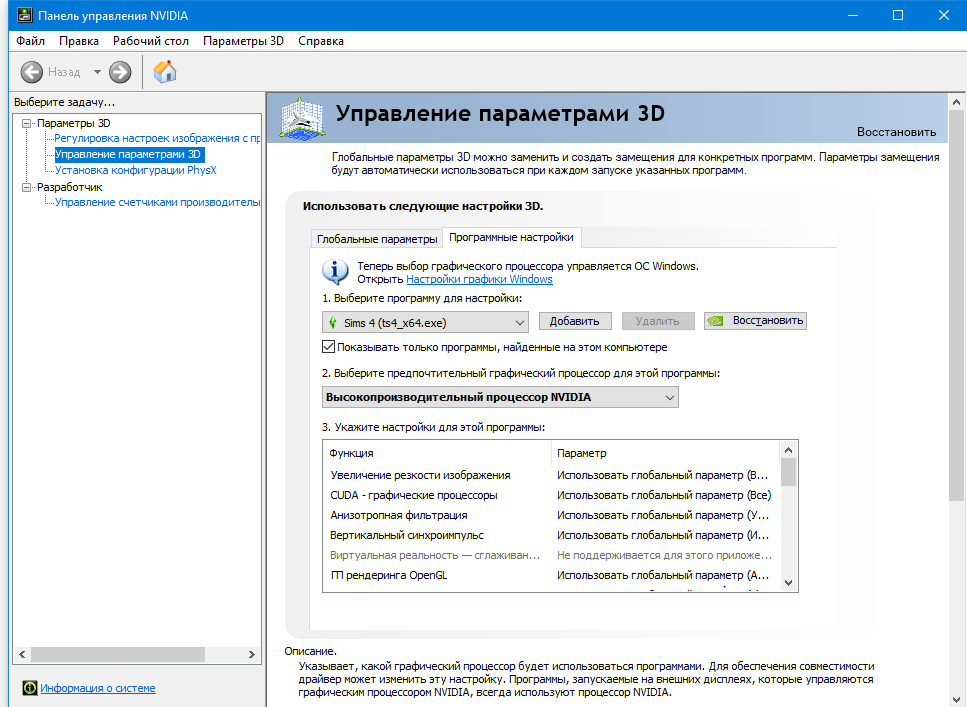Viewport: 967px width, 707px height.
Task: Open the Рабочий стол menu
Action: [x=150, y=41]
